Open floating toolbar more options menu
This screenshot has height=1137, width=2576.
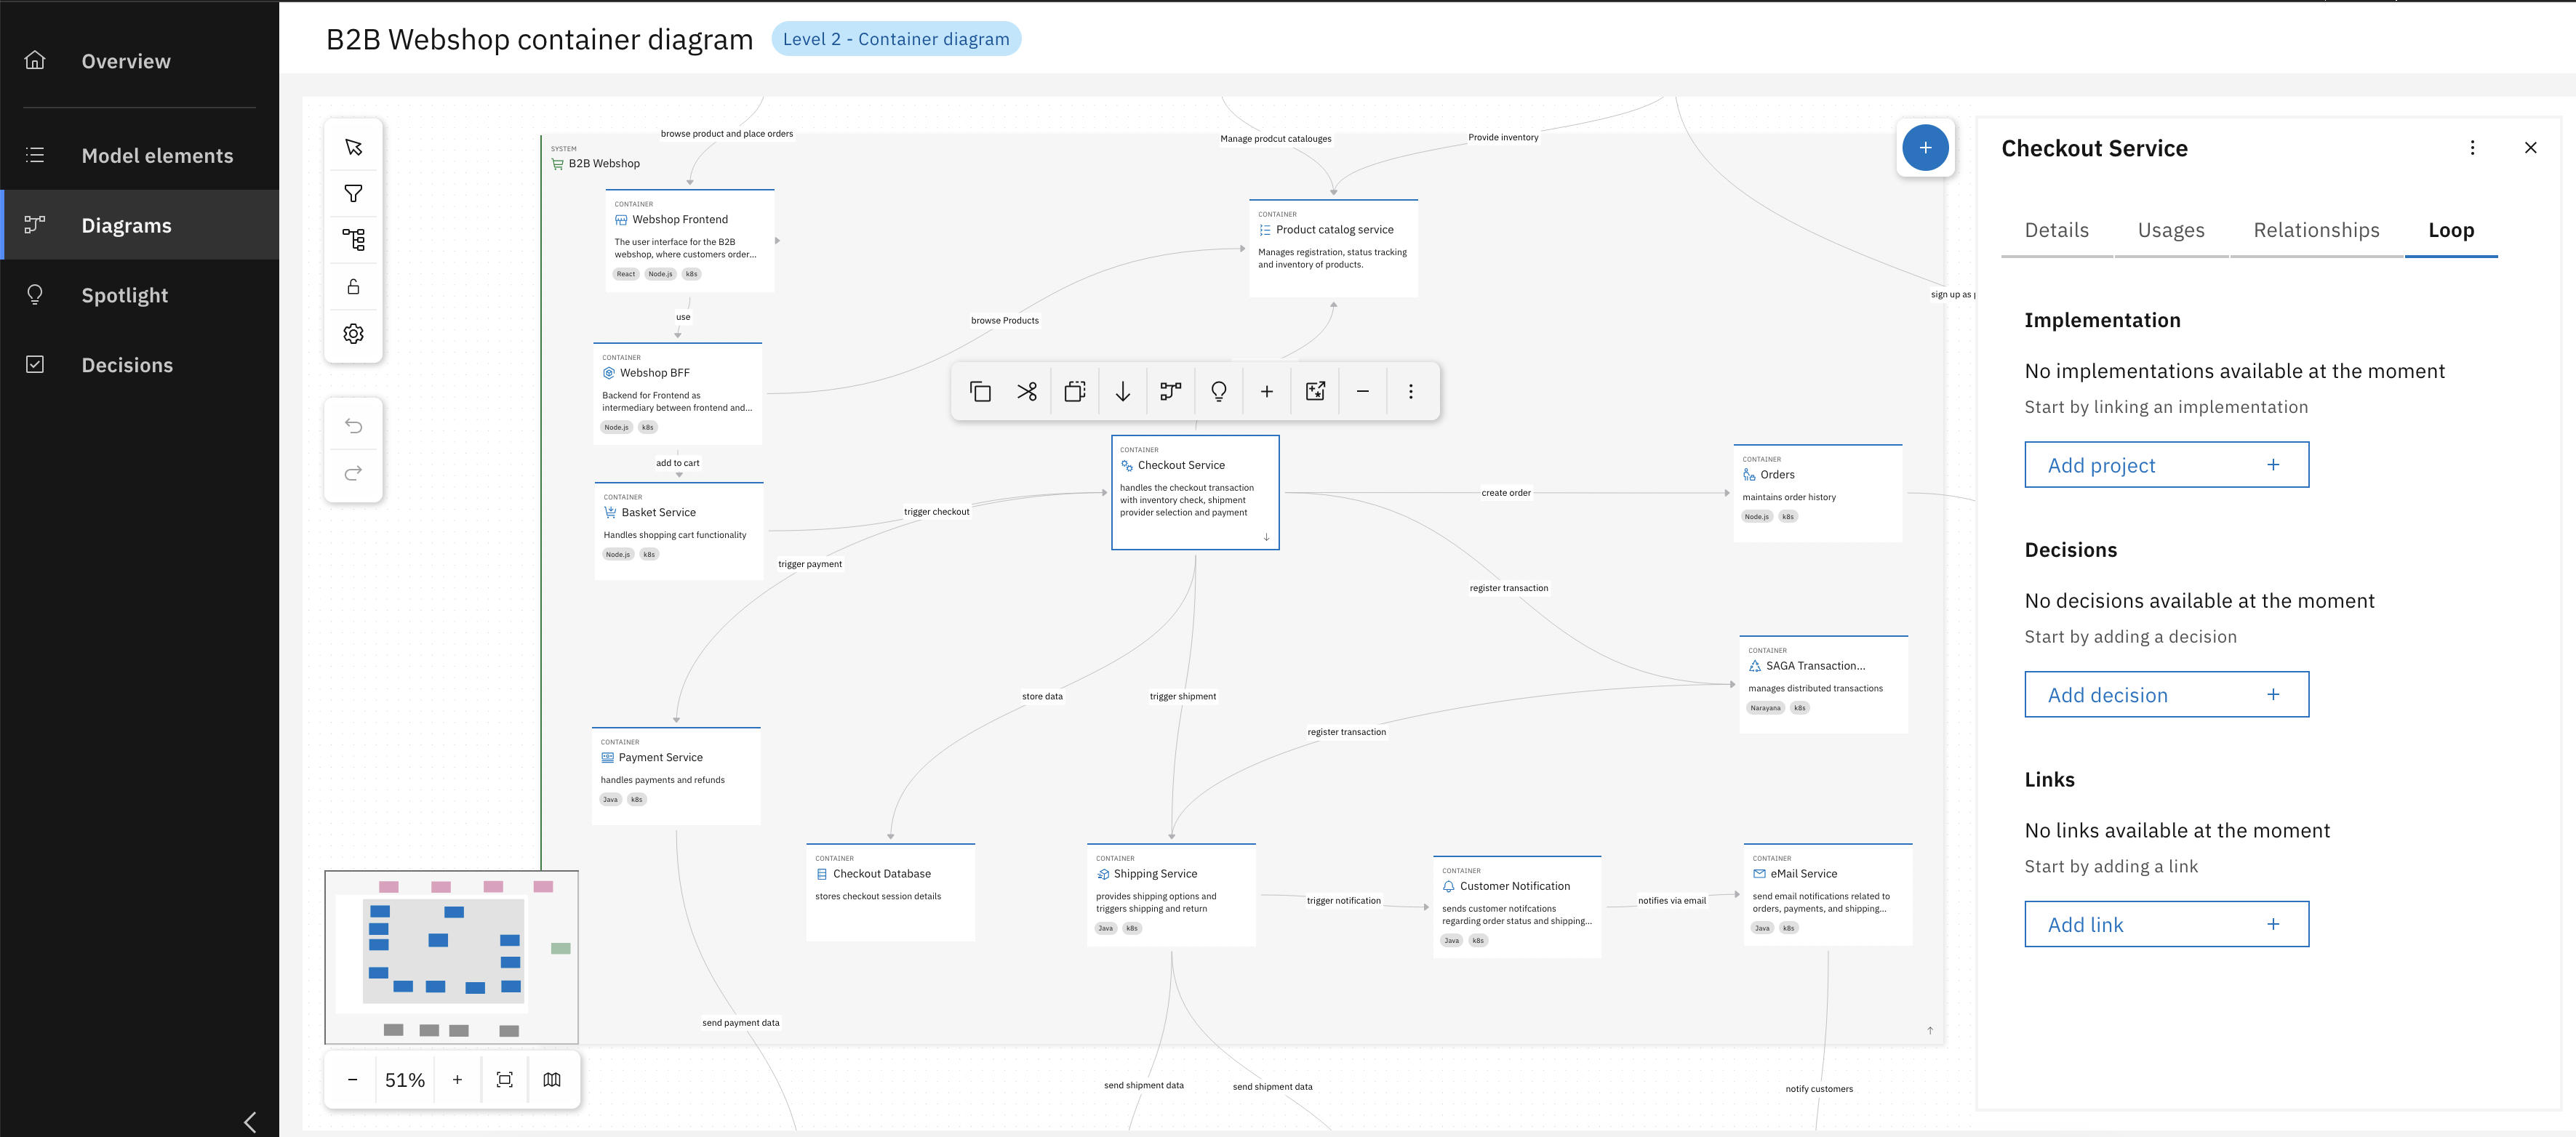coord(1410,391)
